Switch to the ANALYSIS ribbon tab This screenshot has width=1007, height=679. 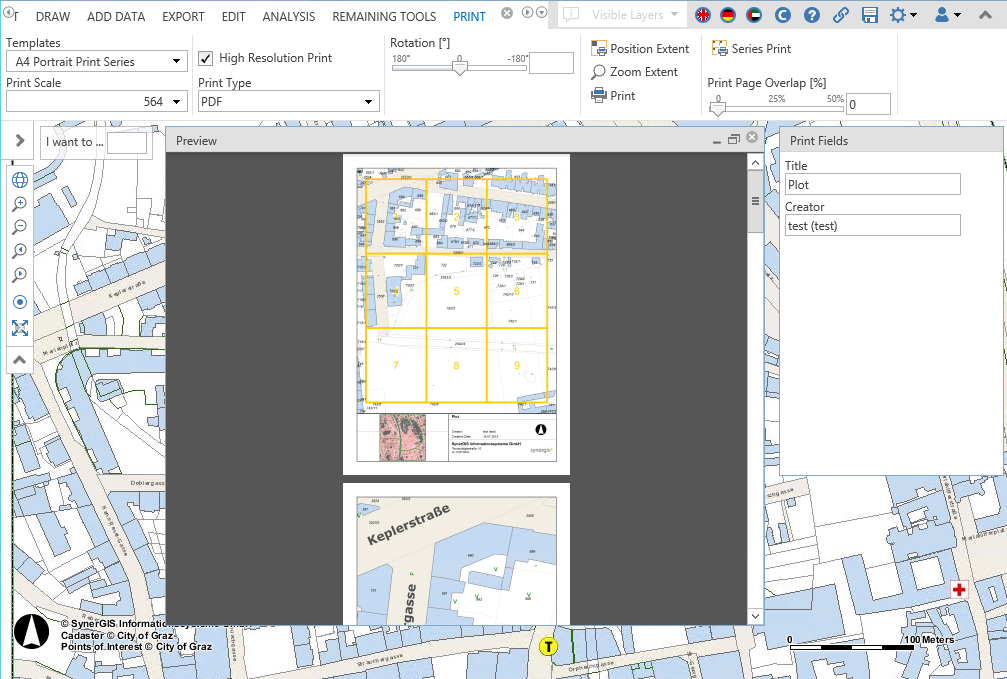(x=289, y=16)
